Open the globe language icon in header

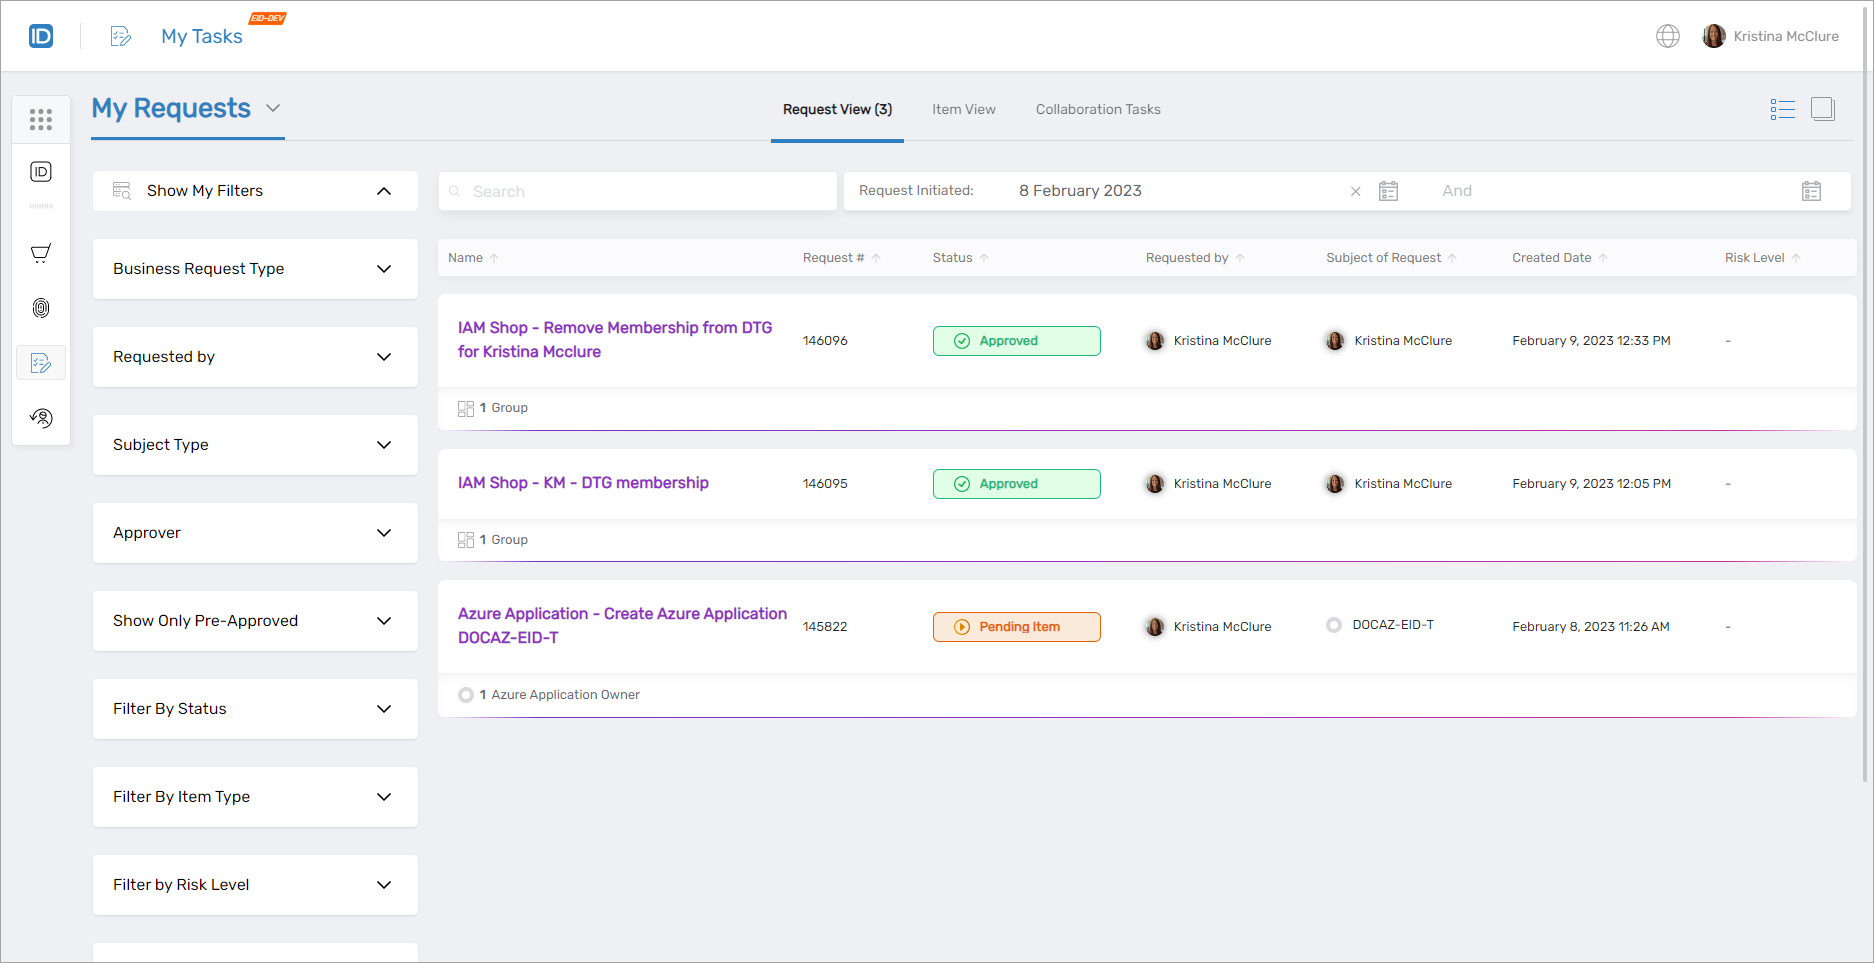pos(1667,35)
